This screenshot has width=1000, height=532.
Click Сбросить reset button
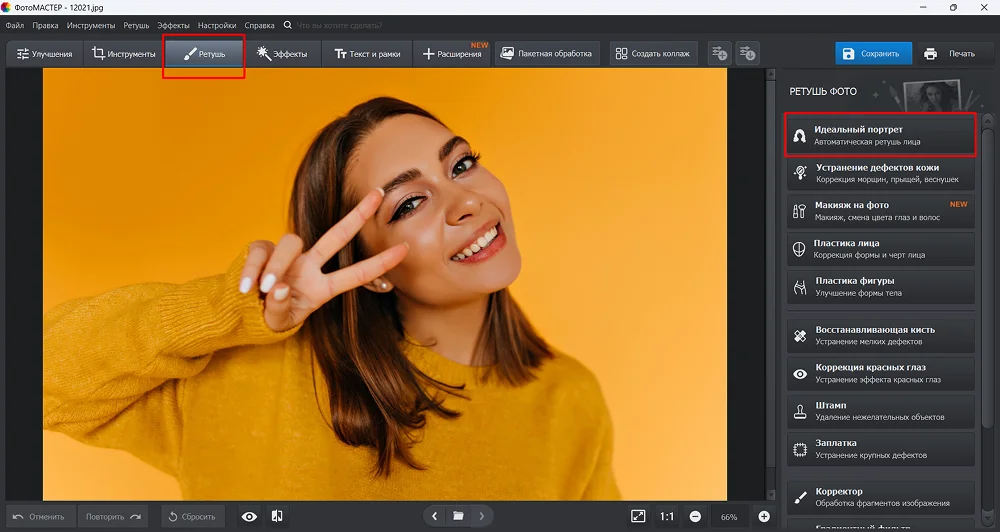193,517
